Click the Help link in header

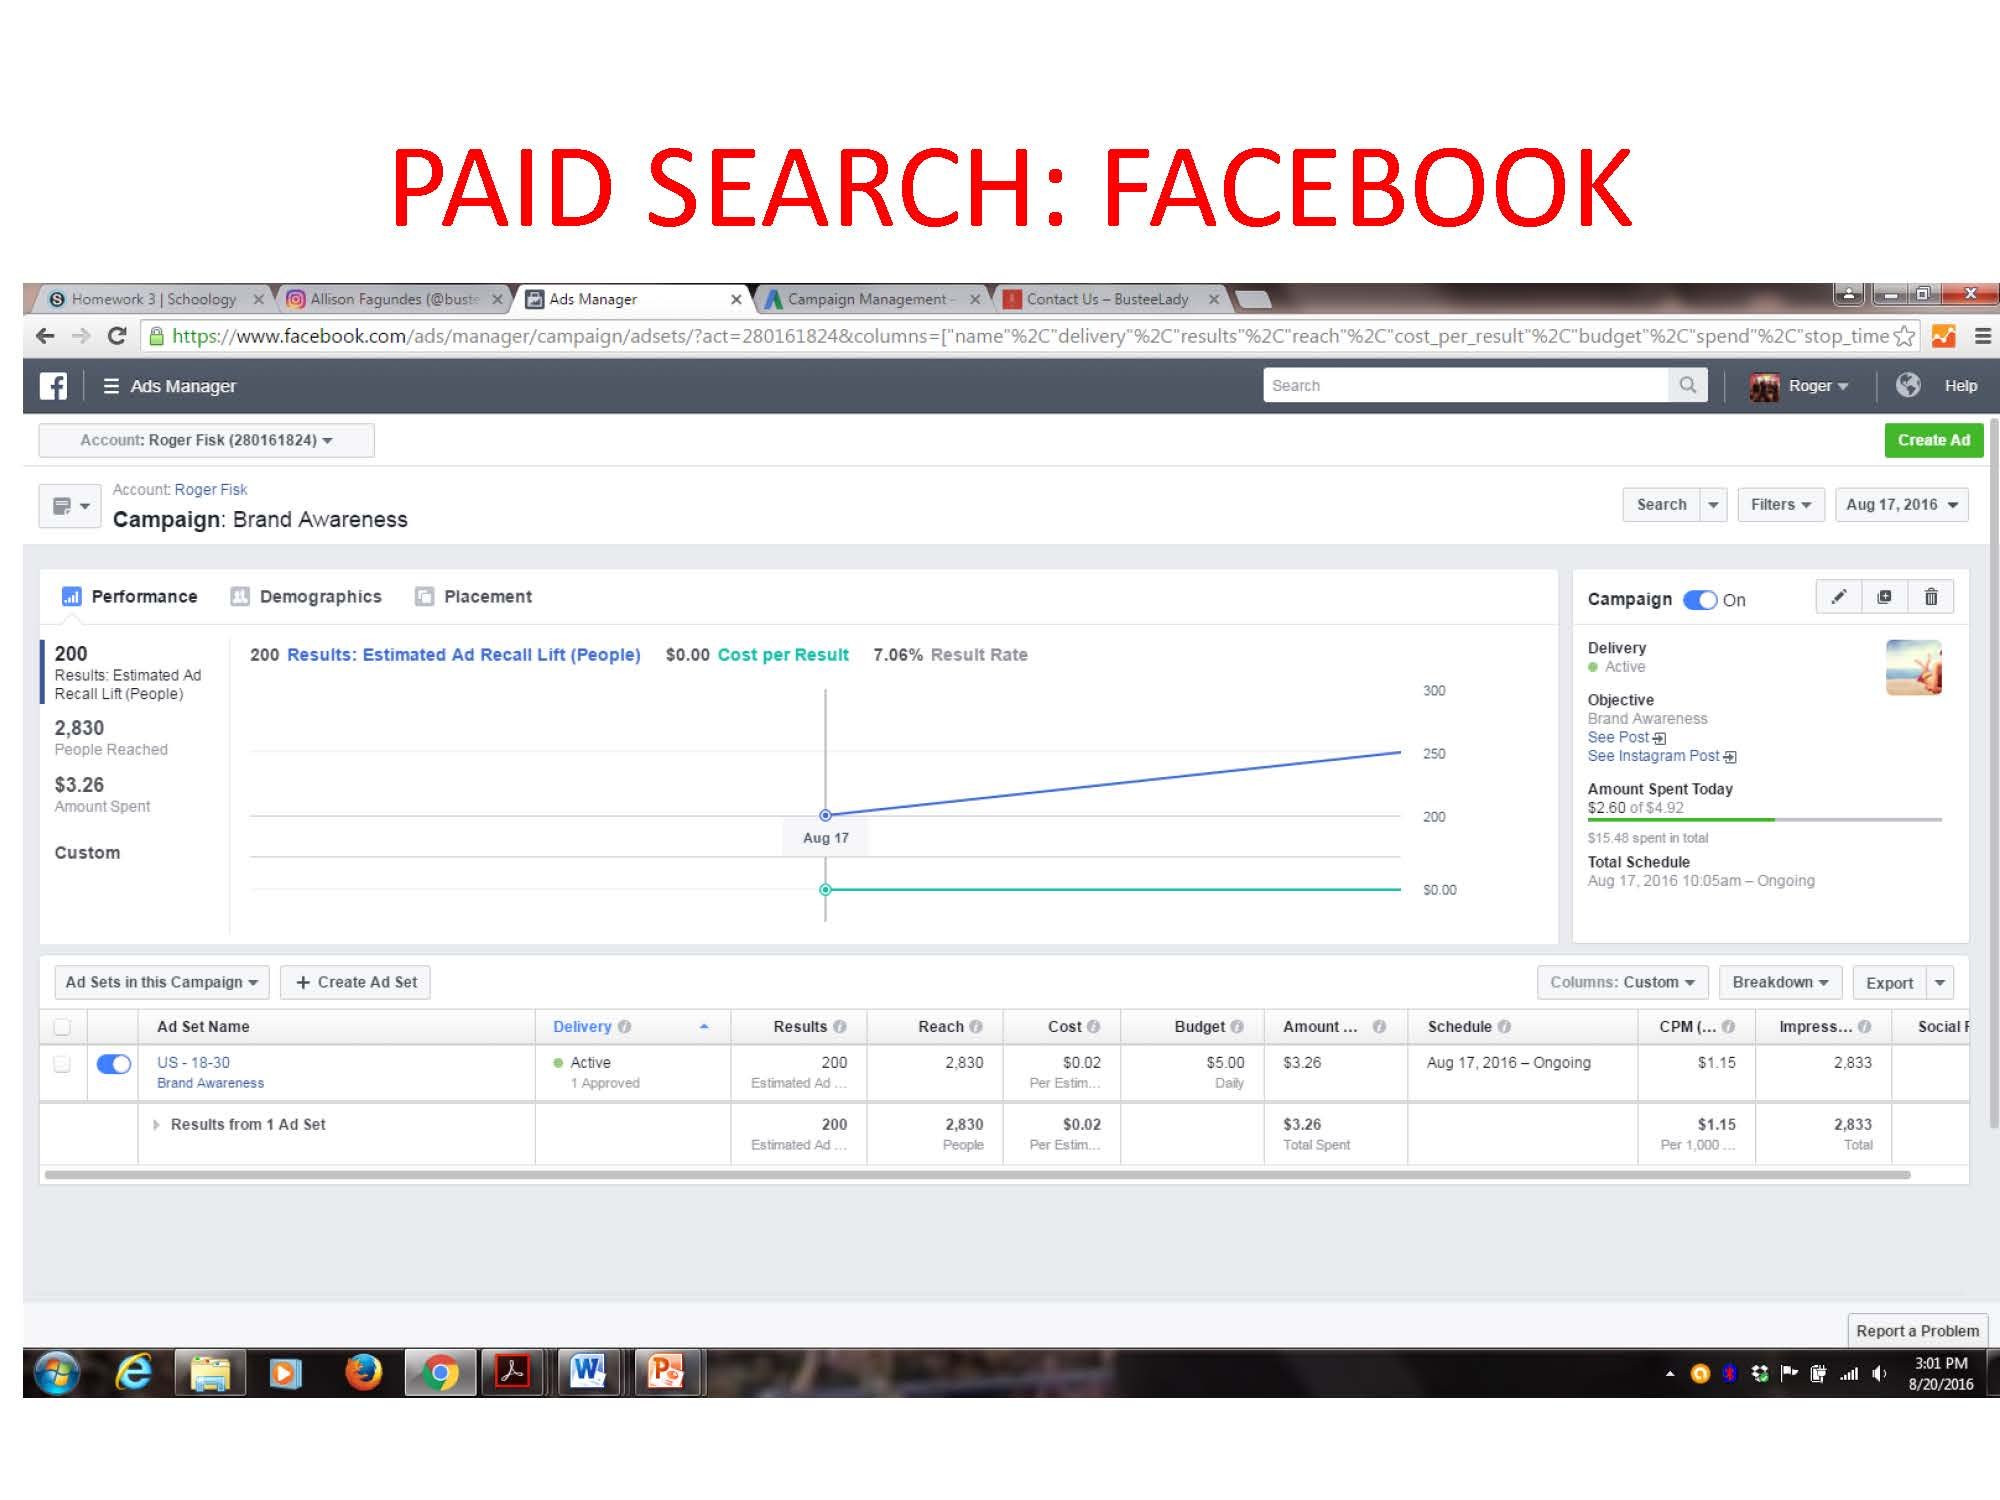pyautogui.click(x=1960, y=386)
